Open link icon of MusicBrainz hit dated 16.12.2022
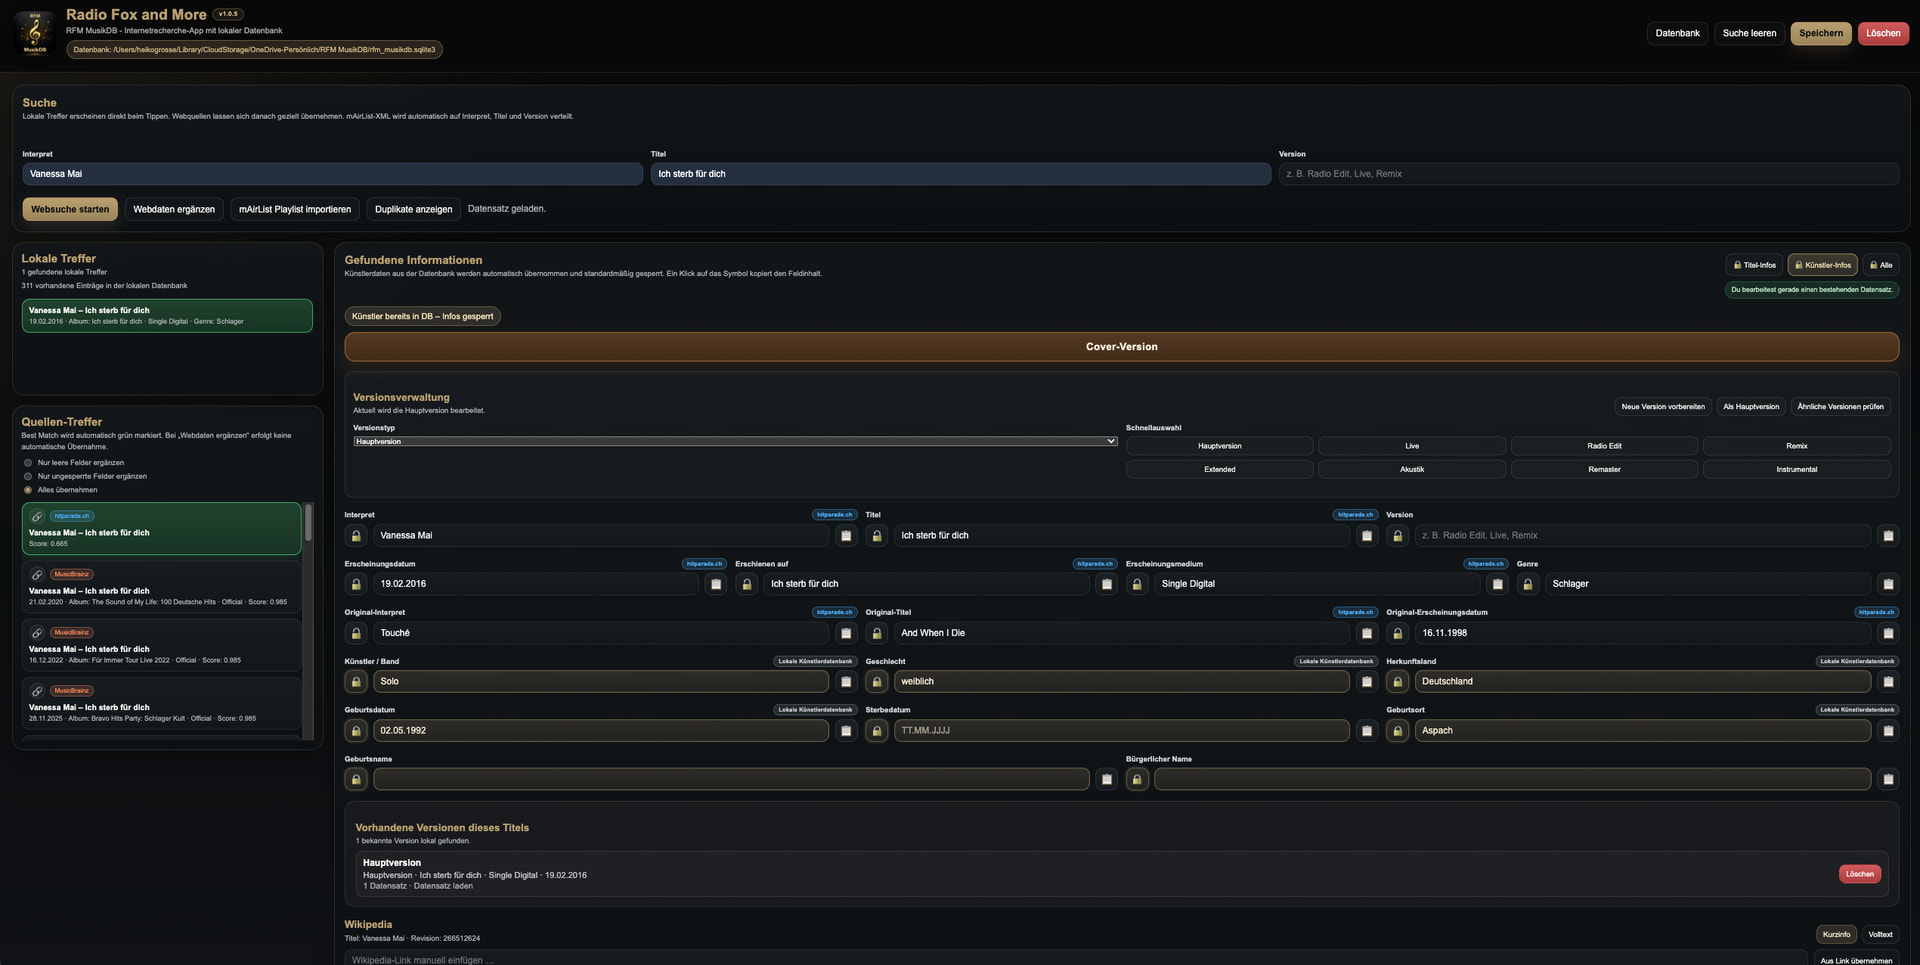 click(37, 633)
